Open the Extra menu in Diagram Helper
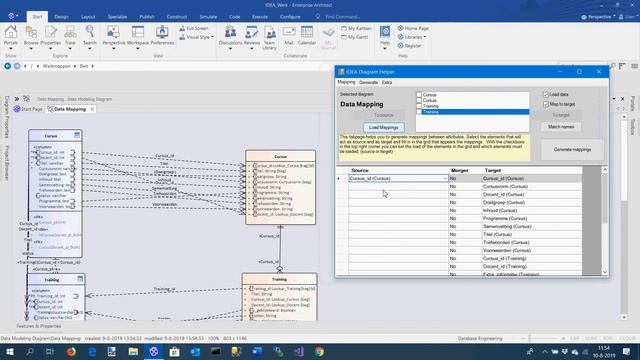The width and height of the screenshot is (640, 360). click(x=387, y=82)
